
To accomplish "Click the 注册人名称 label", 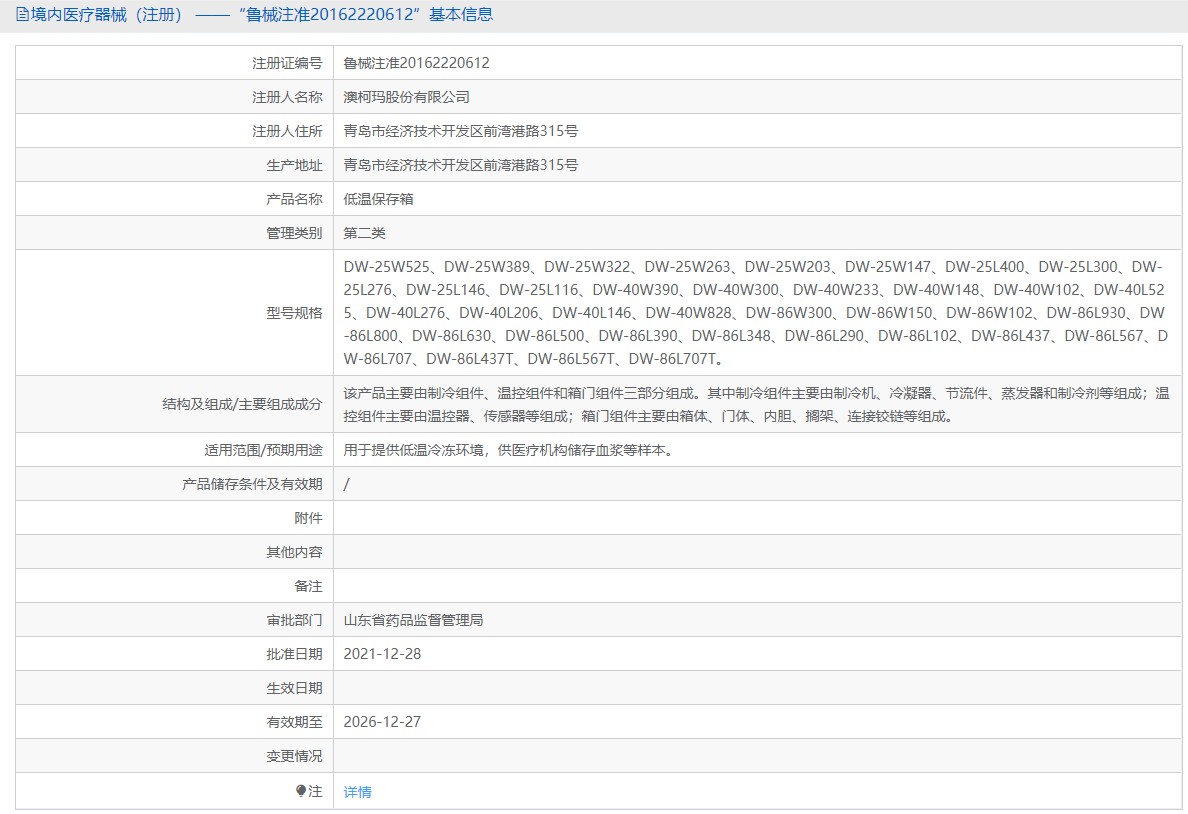I will pyautogui.click(x=287, y=97).
